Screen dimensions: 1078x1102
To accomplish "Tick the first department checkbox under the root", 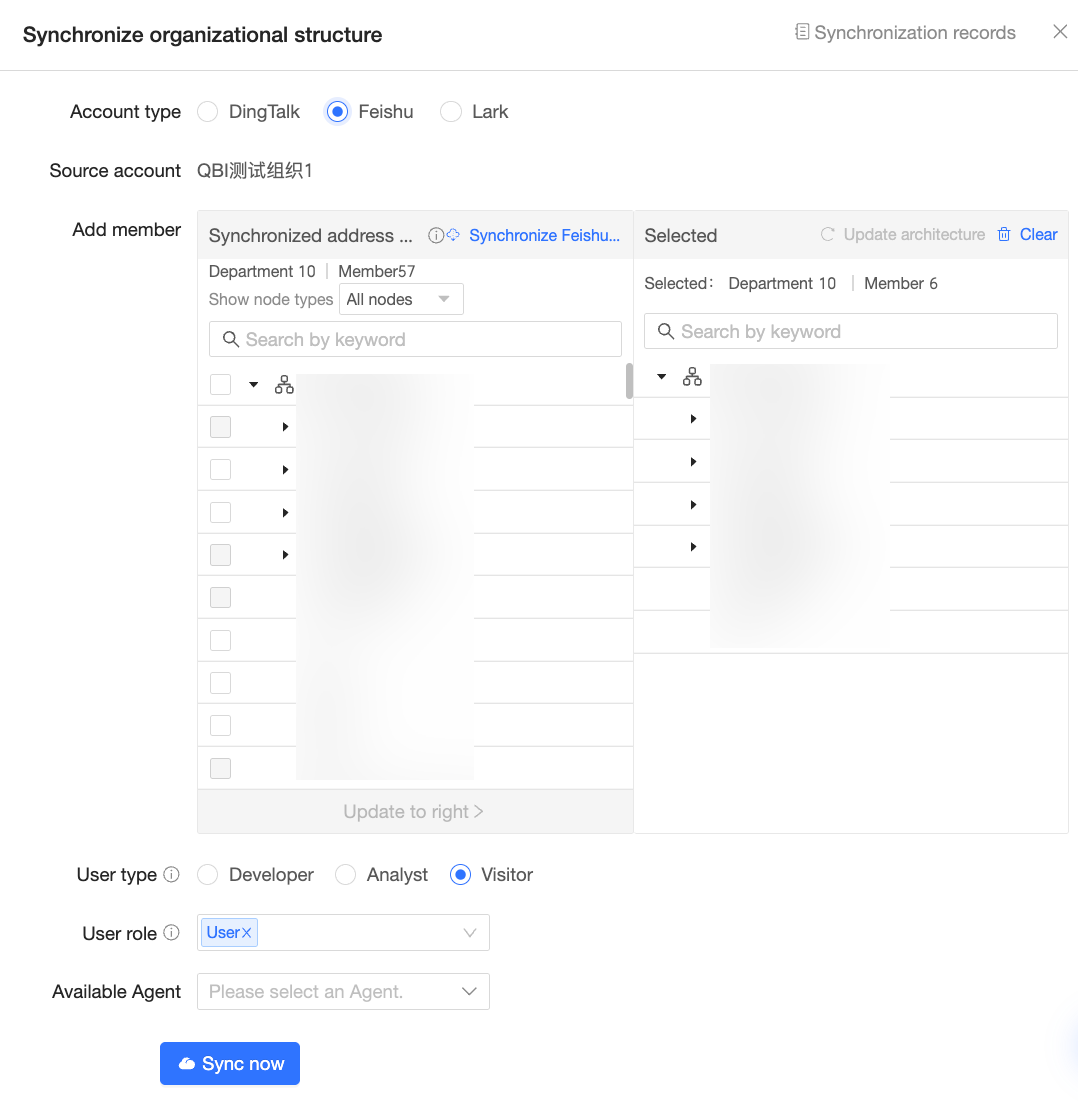I will (221, 427).
